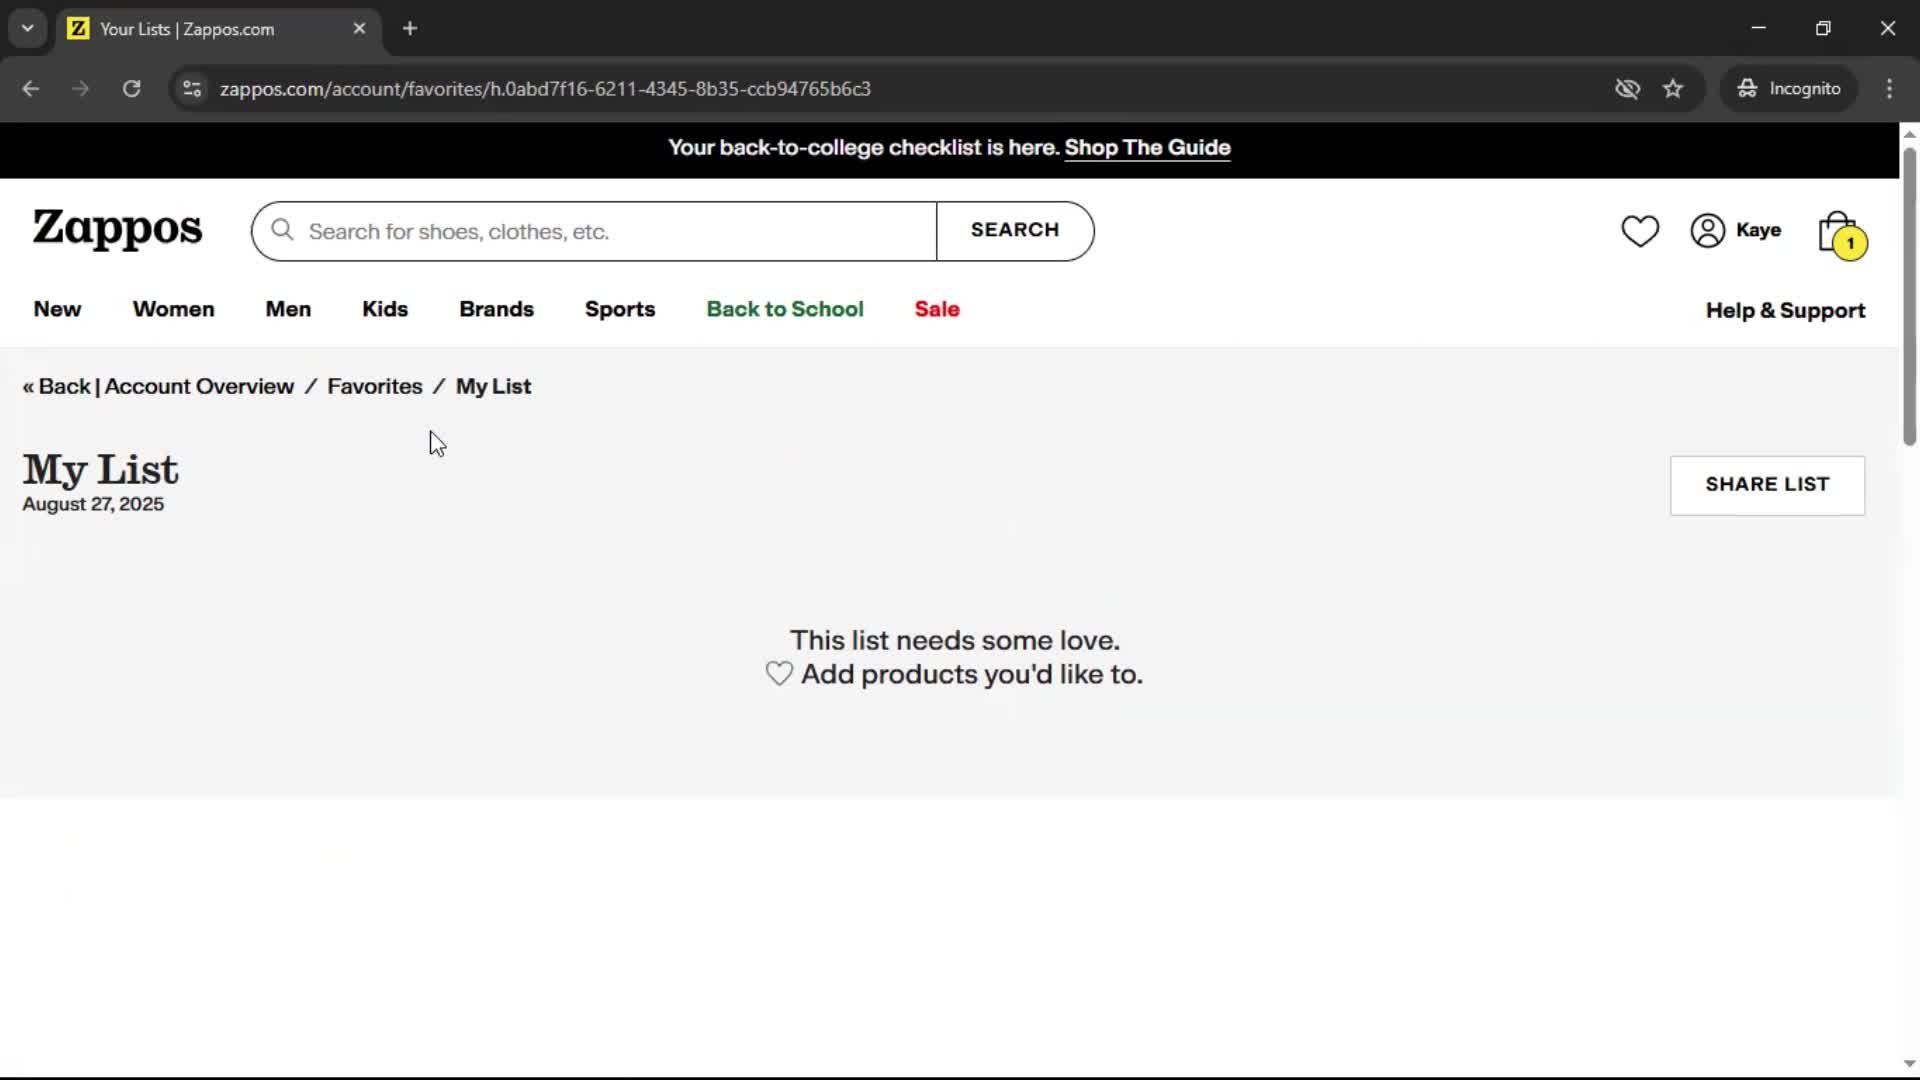Go back with browser back arrow
1920x1080 pixels.
30,88
